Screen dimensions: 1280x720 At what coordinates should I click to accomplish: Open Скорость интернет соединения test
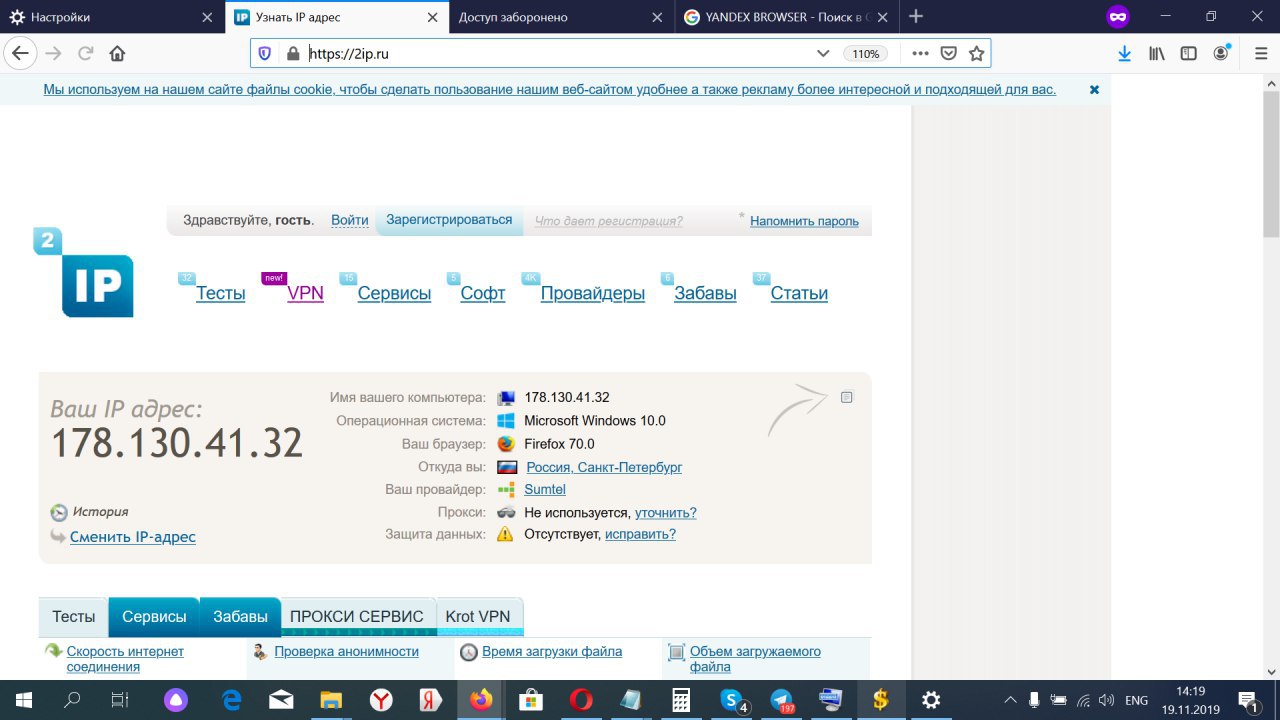click(x=125, y=659)
